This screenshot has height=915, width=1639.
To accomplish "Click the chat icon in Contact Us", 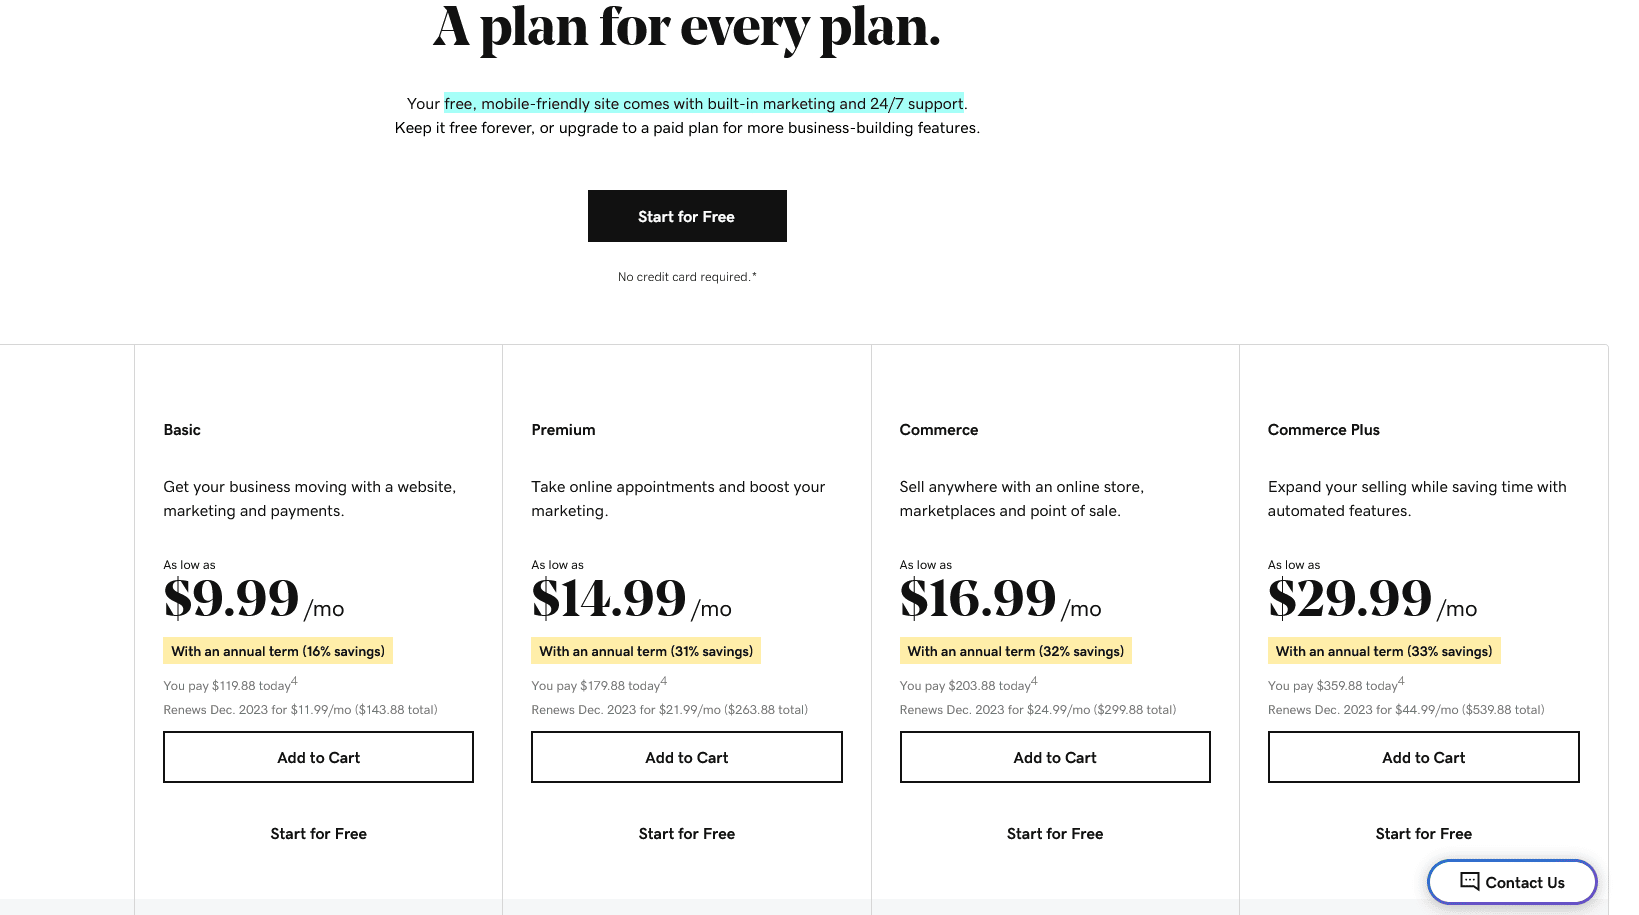I will (x=1469, y=881).
